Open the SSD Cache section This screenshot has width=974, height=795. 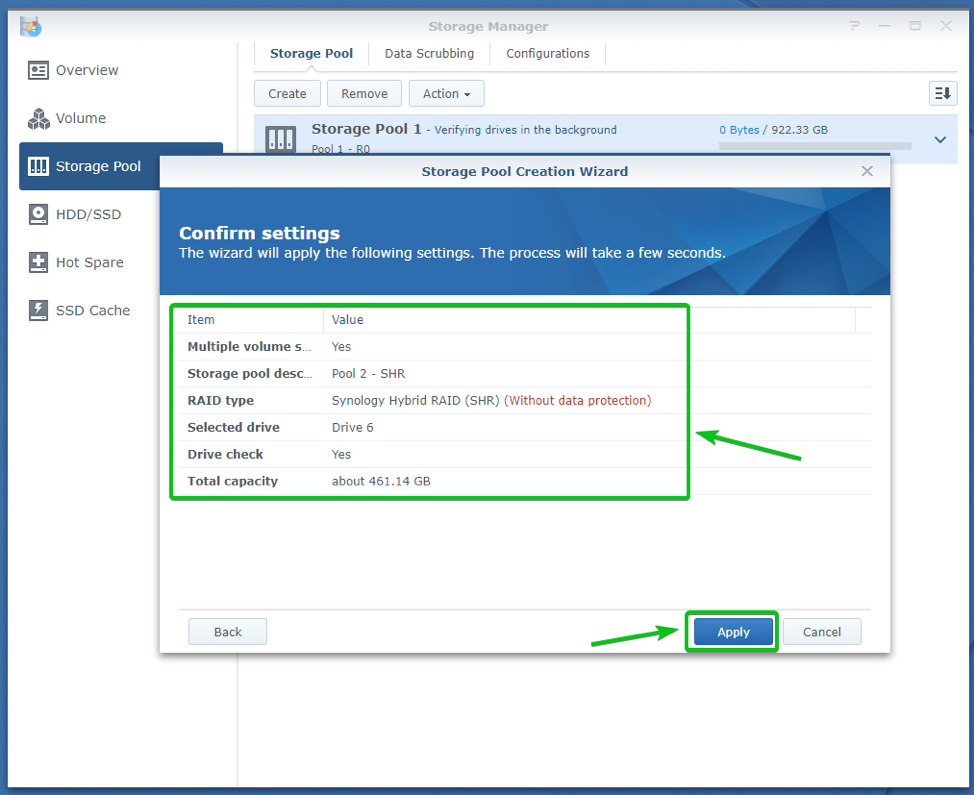coord(93,310)
